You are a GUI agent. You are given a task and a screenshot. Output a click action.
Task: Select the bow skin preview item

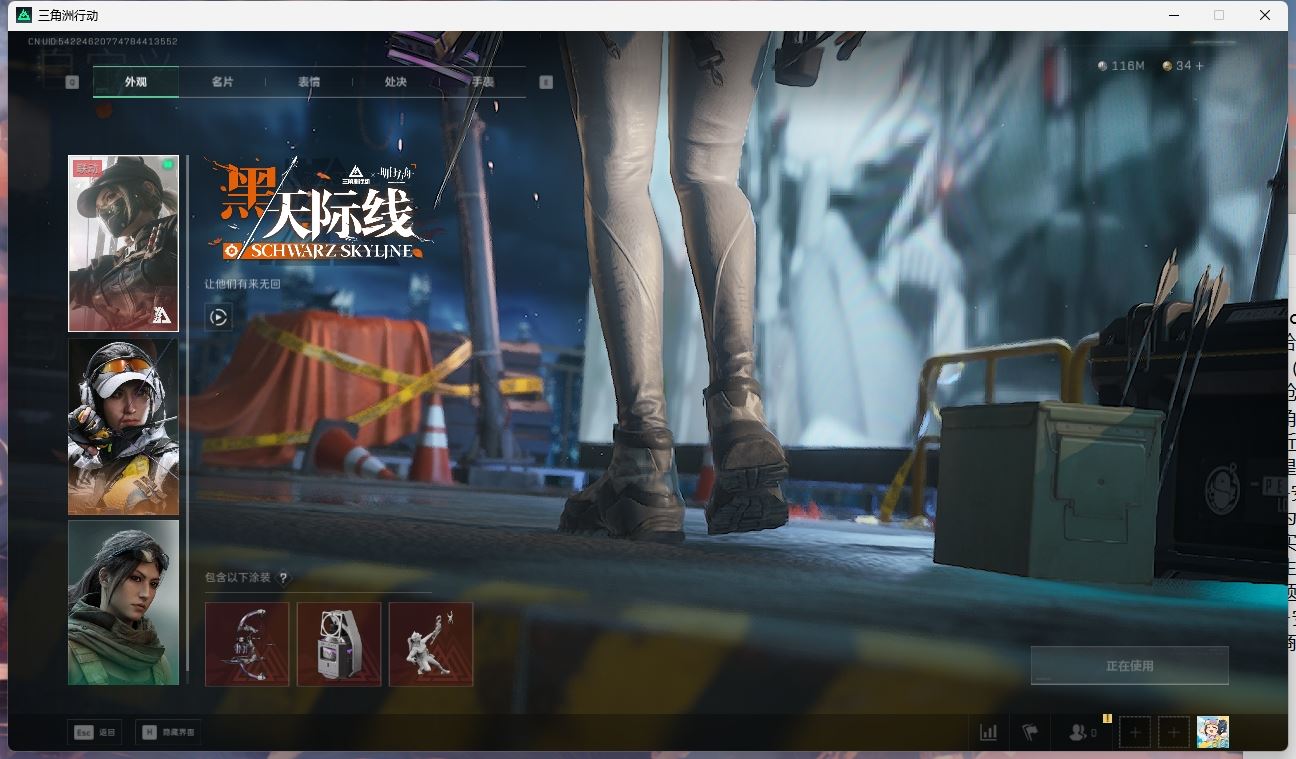pos(246,644)
